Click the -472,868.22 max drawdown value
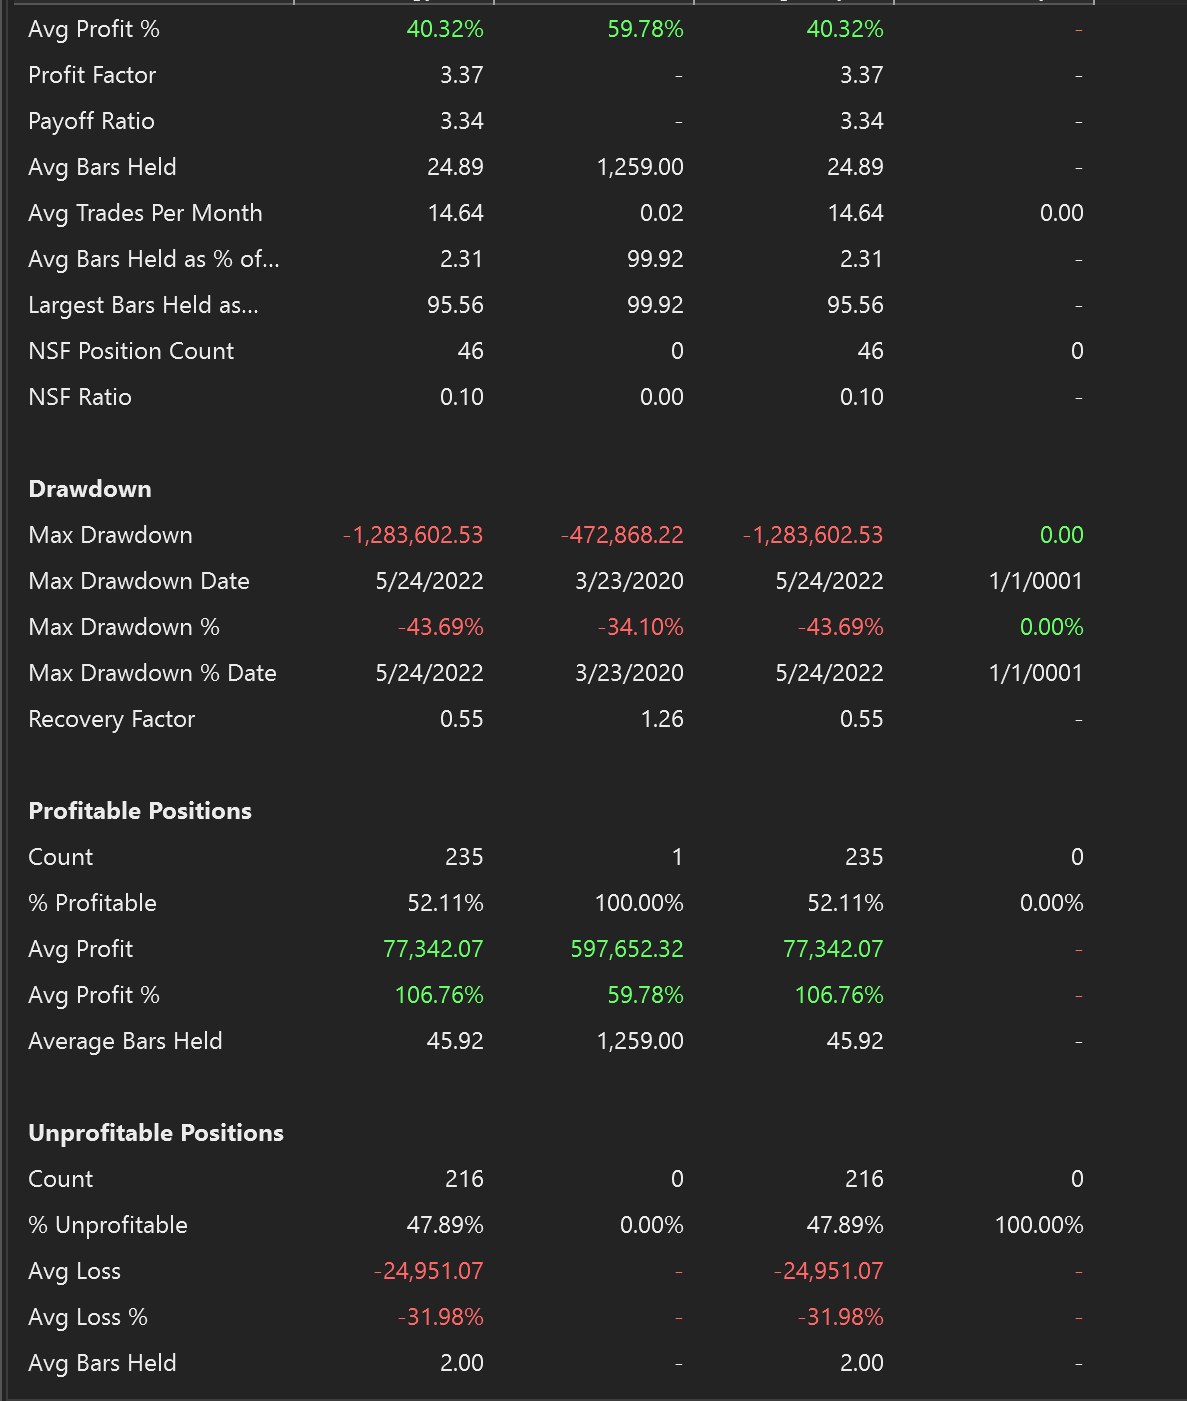 pos(622,535)
